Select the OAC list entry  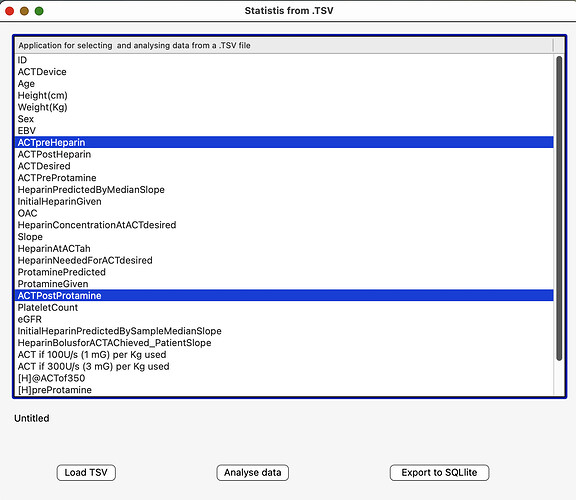click(x=284, y=213)
